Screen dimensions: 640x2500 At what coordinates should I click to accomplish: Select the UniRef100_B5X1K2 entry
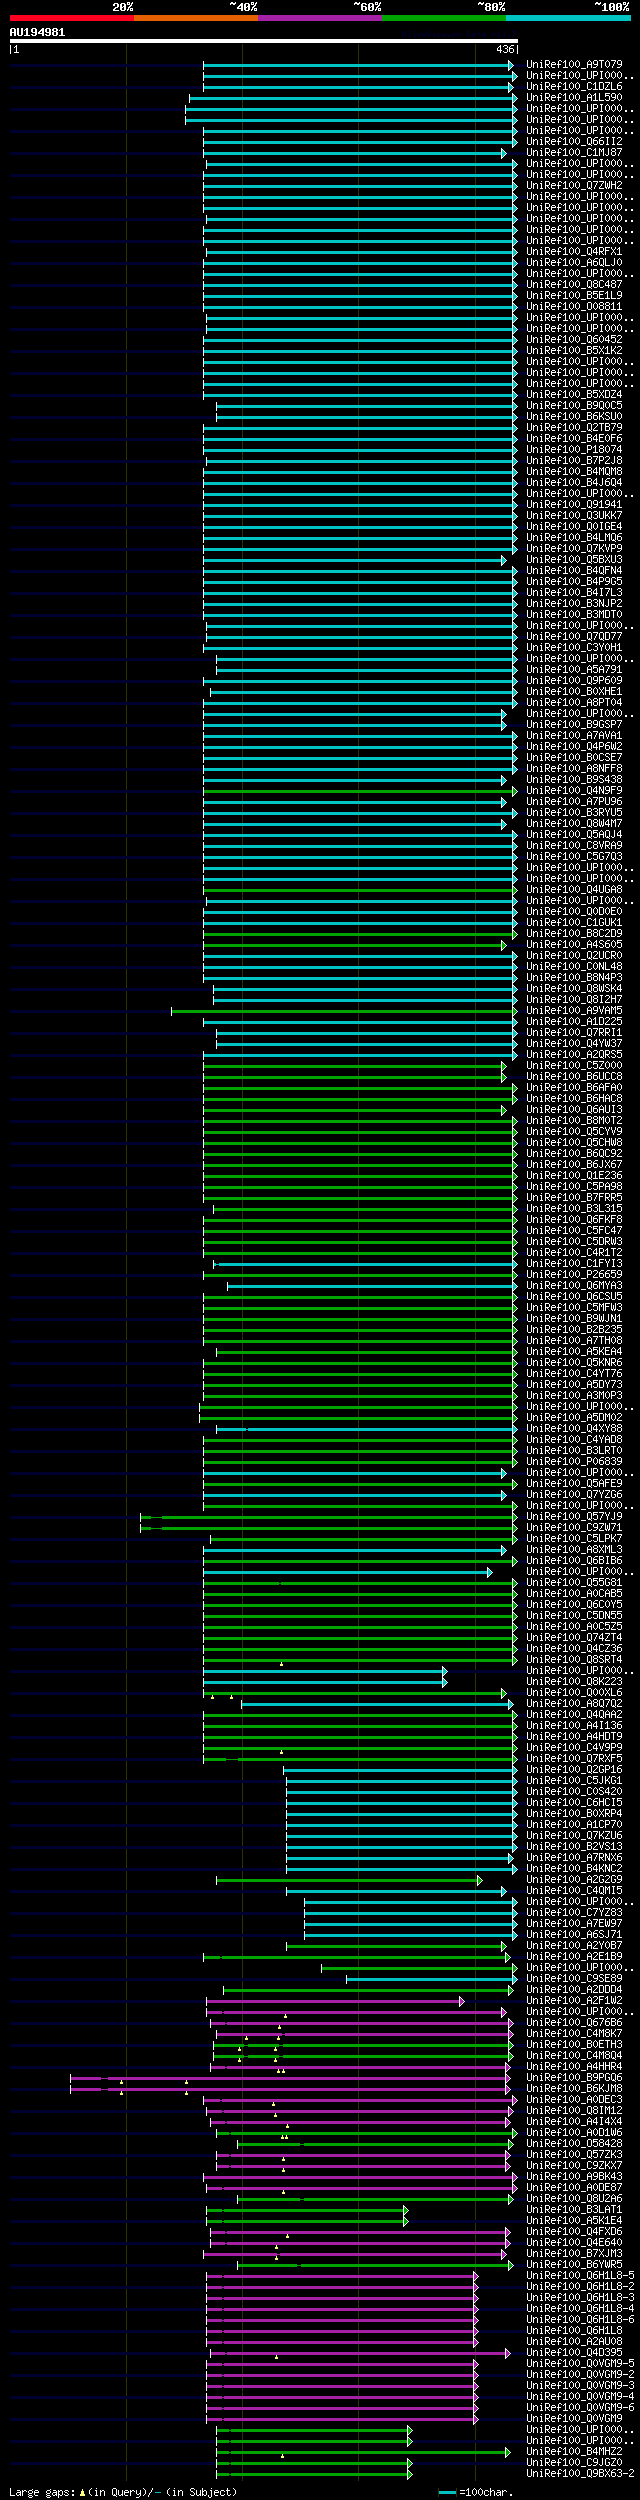pos(574,351)
